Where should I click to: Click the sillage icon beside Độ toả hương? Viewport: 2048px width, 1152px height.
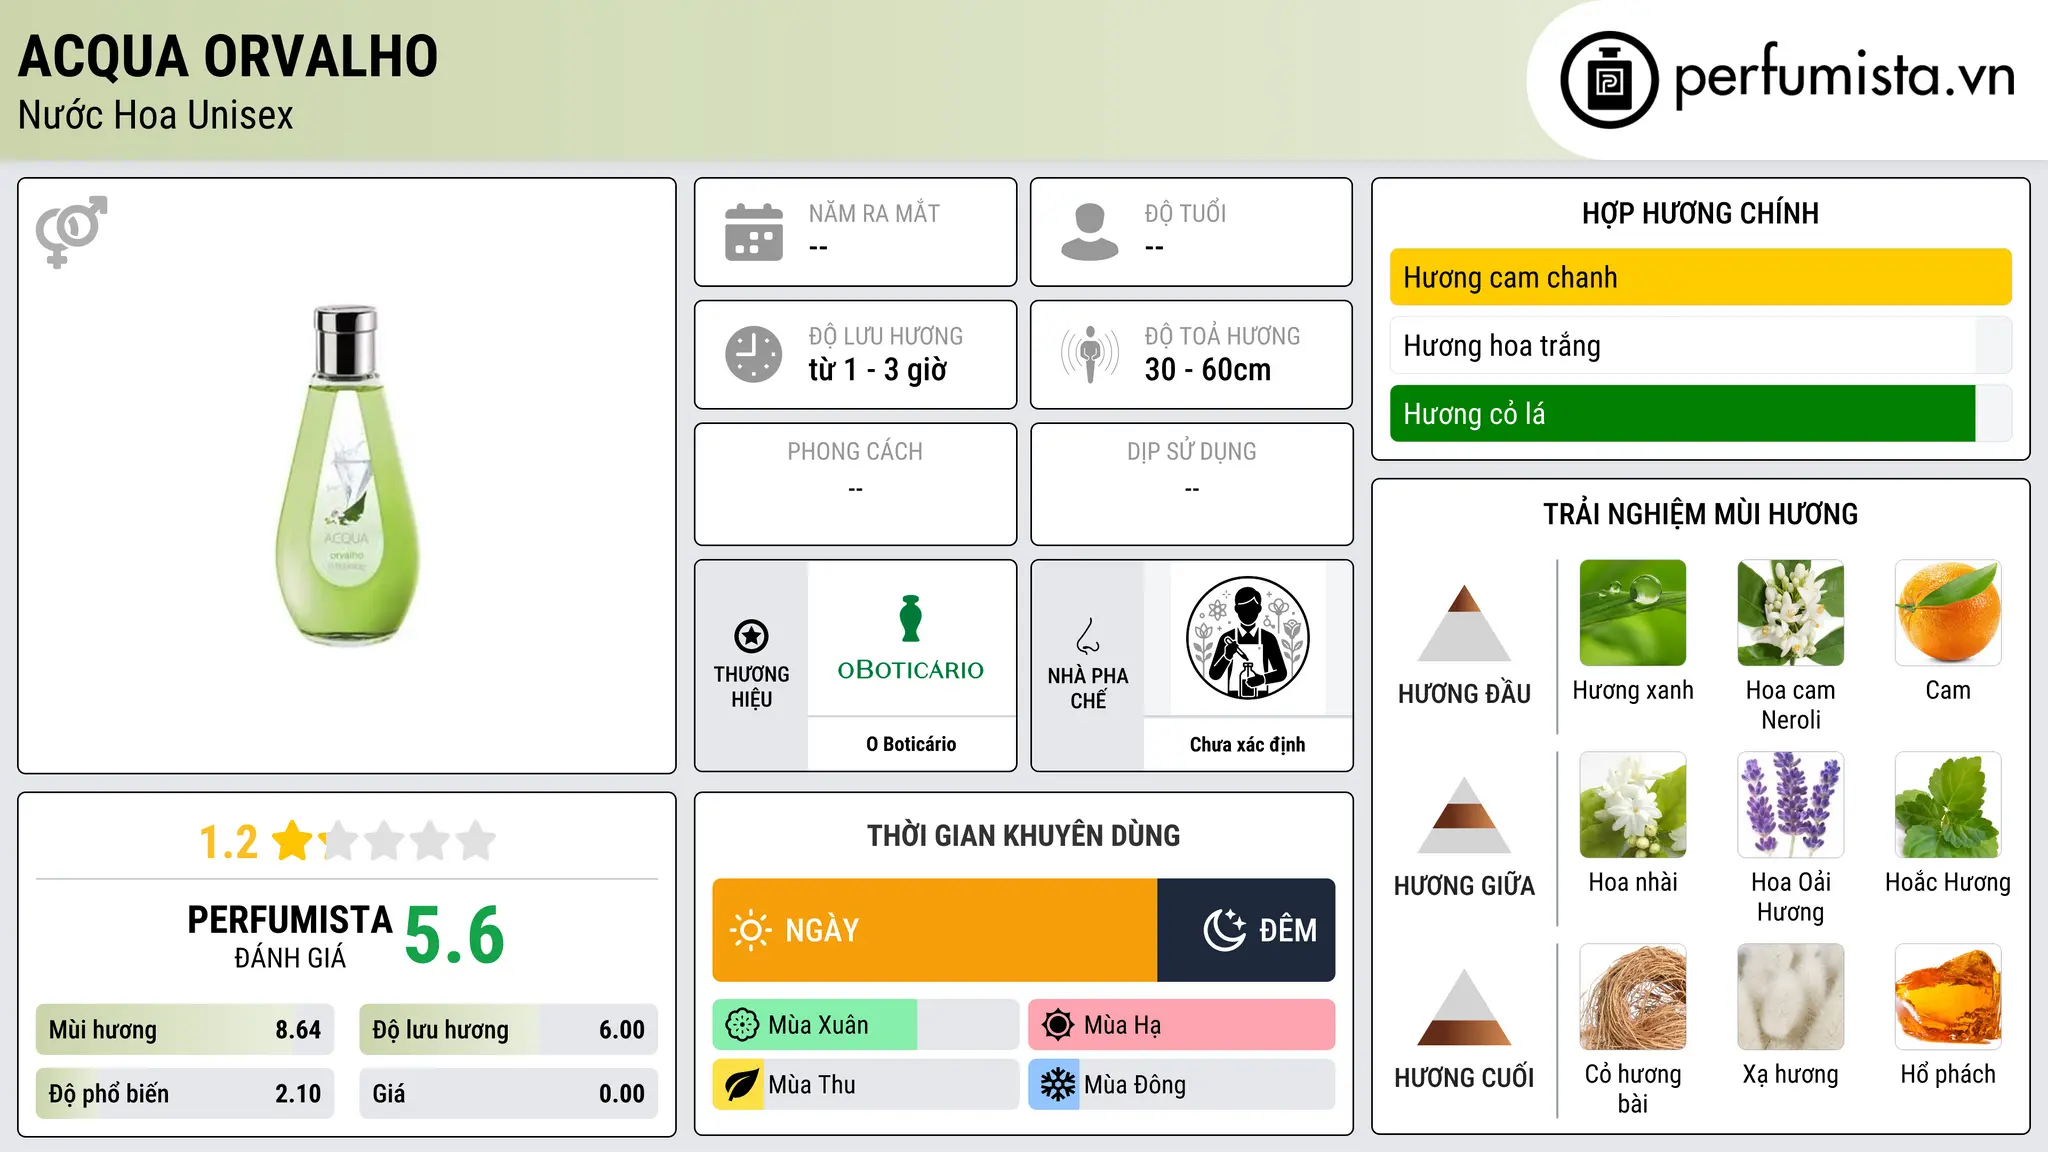tap(1090, 354)
